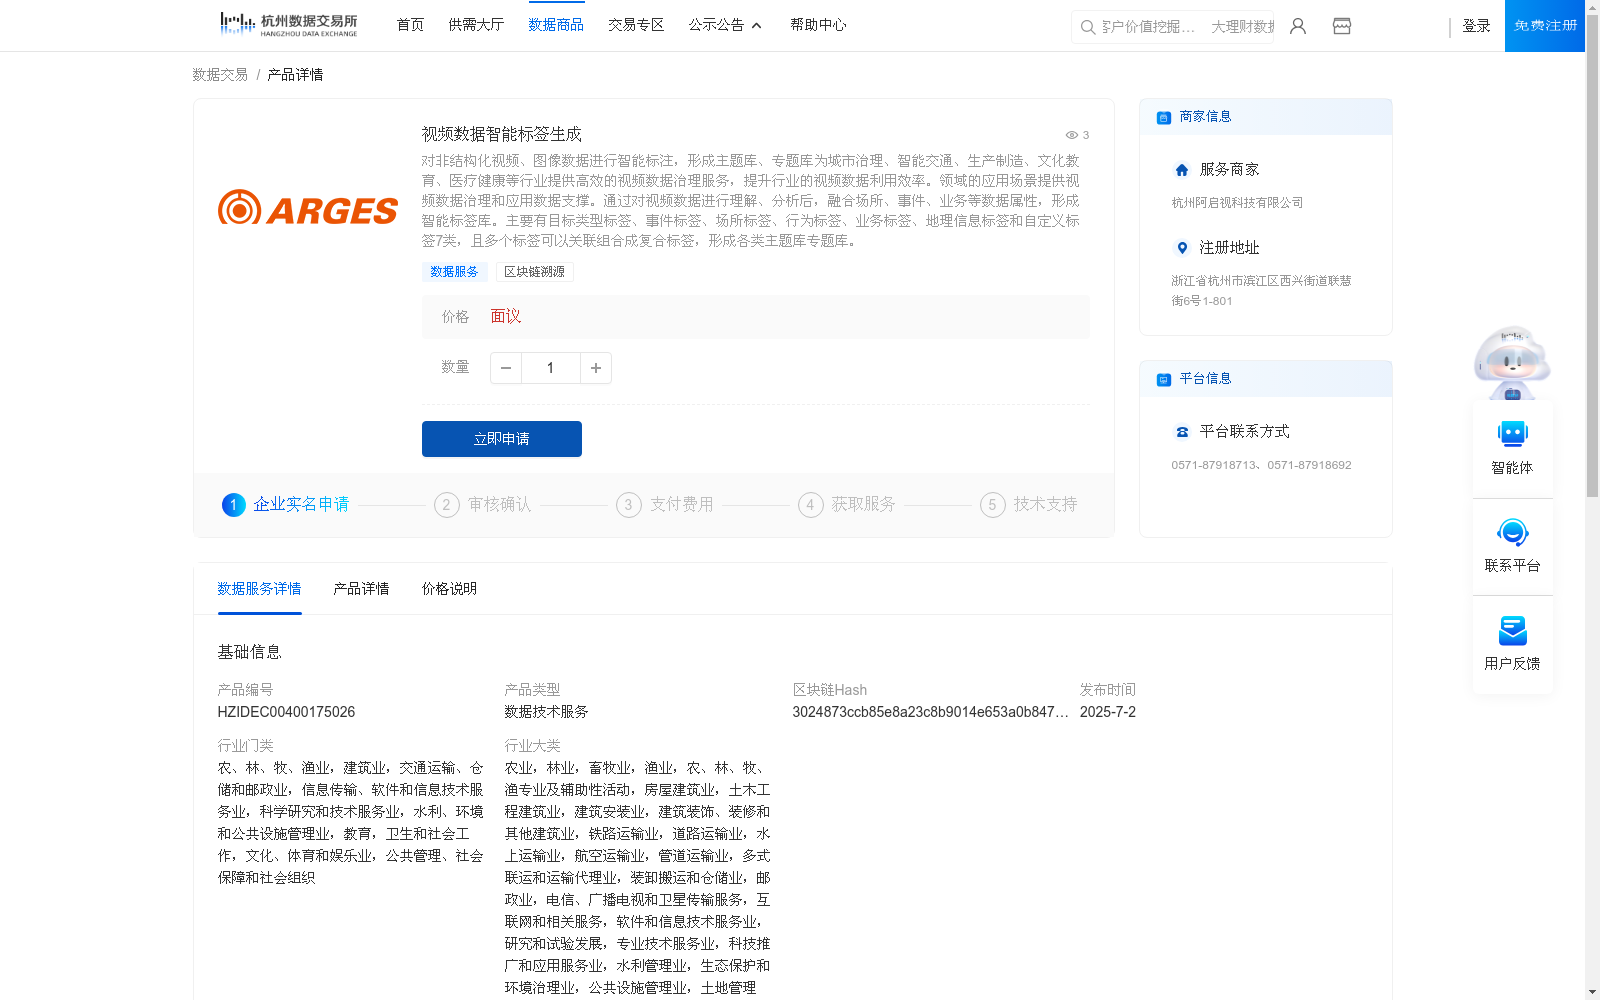Image resolution: width=1600 pixels, height=1000 pixels.
Task: Click product number HZIDEC00400175026
Action: pos(286,712)
